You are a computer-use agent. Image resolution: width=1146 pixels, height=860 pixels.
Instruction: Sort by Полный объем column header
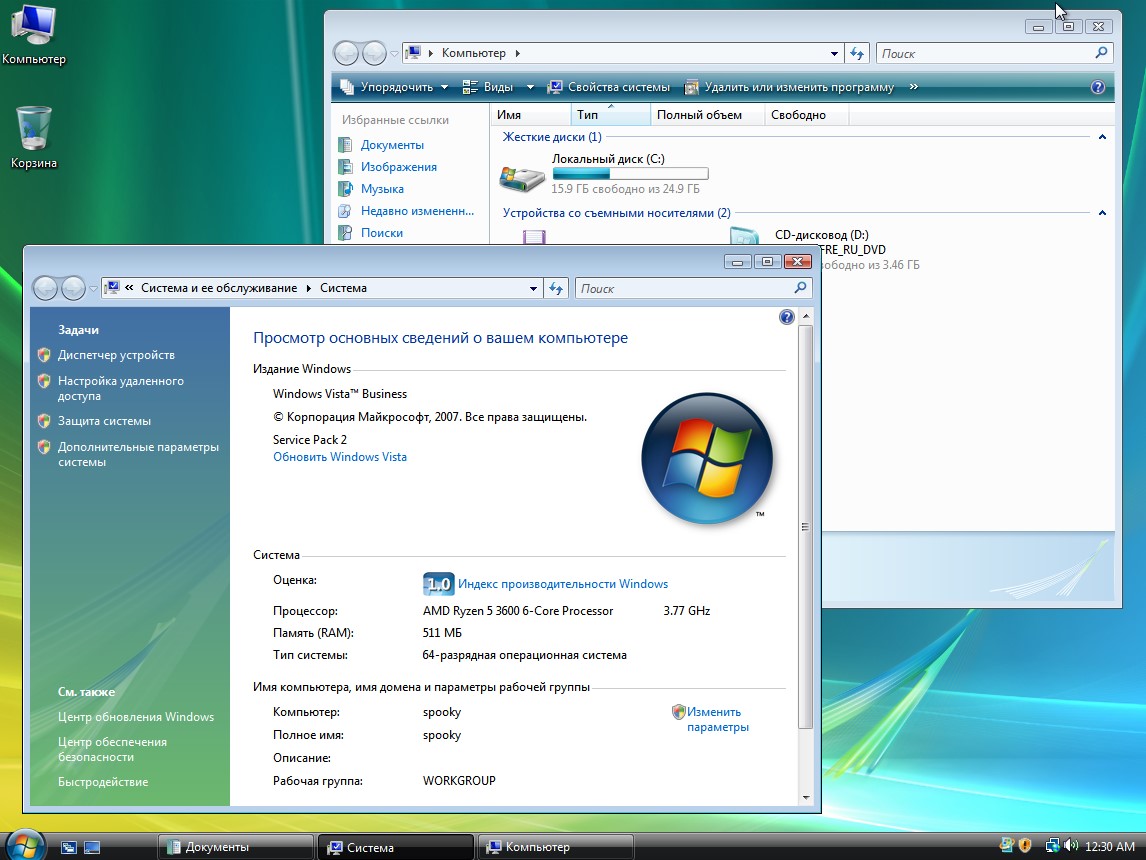click(707, 115)
